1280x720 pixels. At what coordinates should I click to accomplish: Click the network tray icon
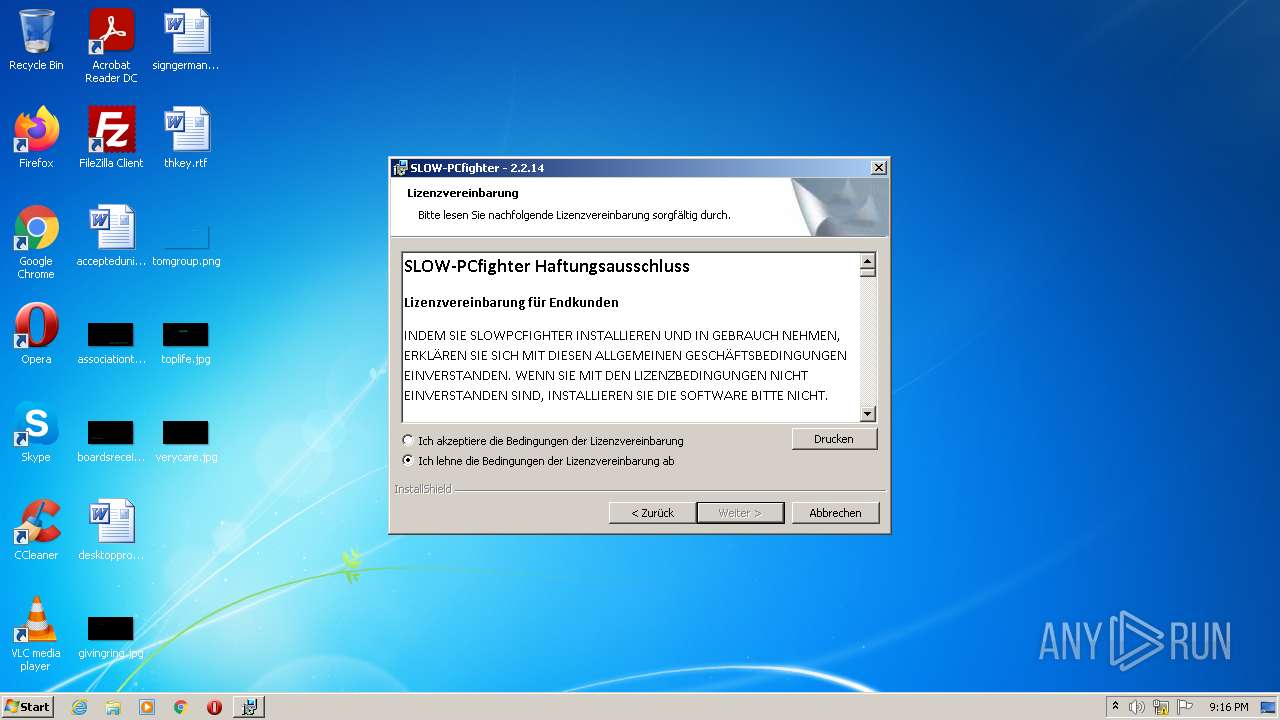coord(1161,707)
